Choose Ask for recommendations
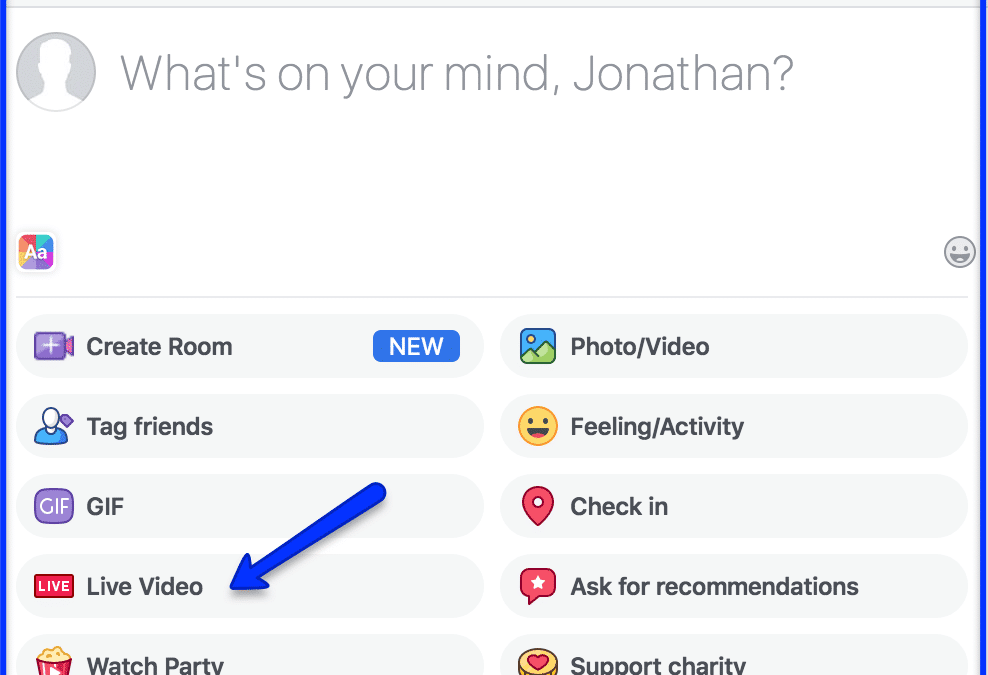This screenshot has height=675, width=988. tap(733, 586)
